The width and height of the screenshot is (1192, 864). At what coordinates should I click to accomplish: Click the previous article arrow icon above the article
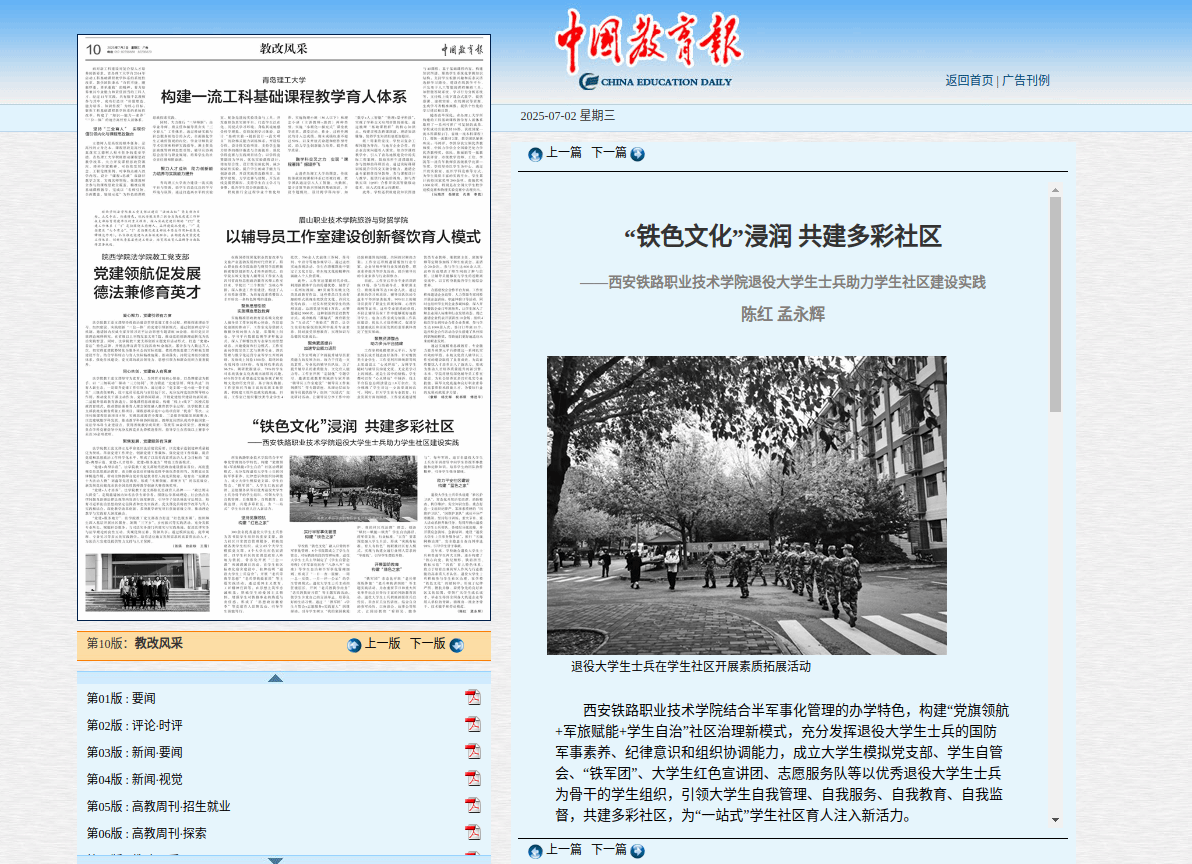[x=535, y=154]
